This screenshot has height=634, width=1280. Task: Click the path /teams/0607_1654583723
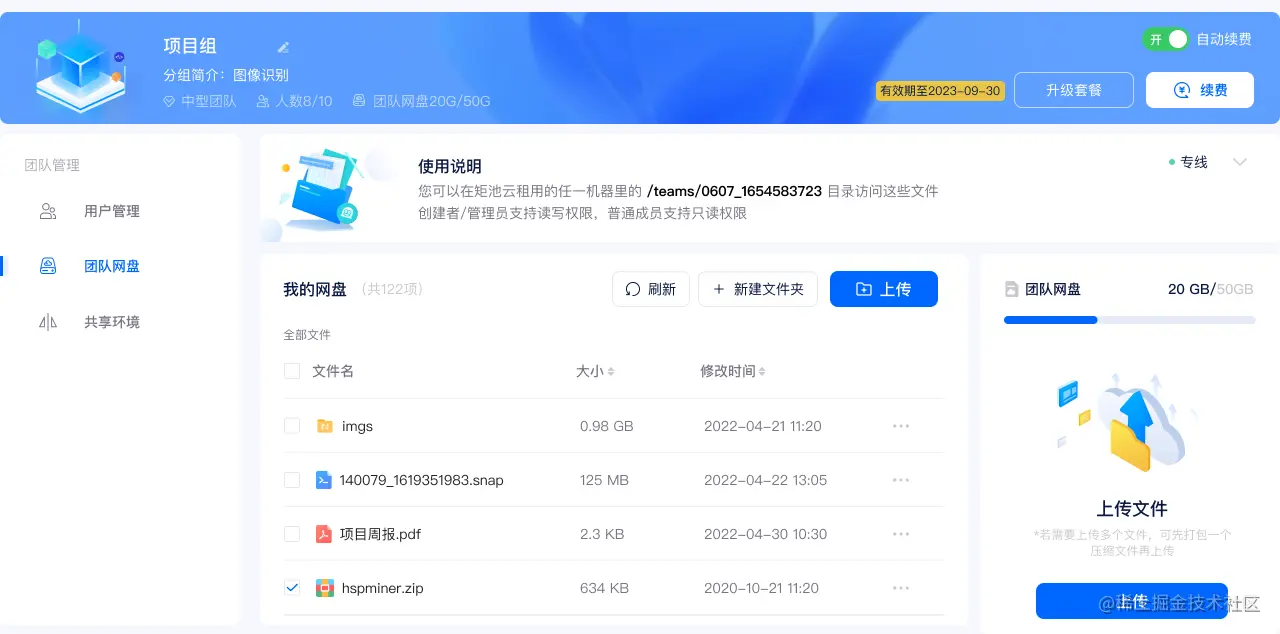tap(735, 191)
